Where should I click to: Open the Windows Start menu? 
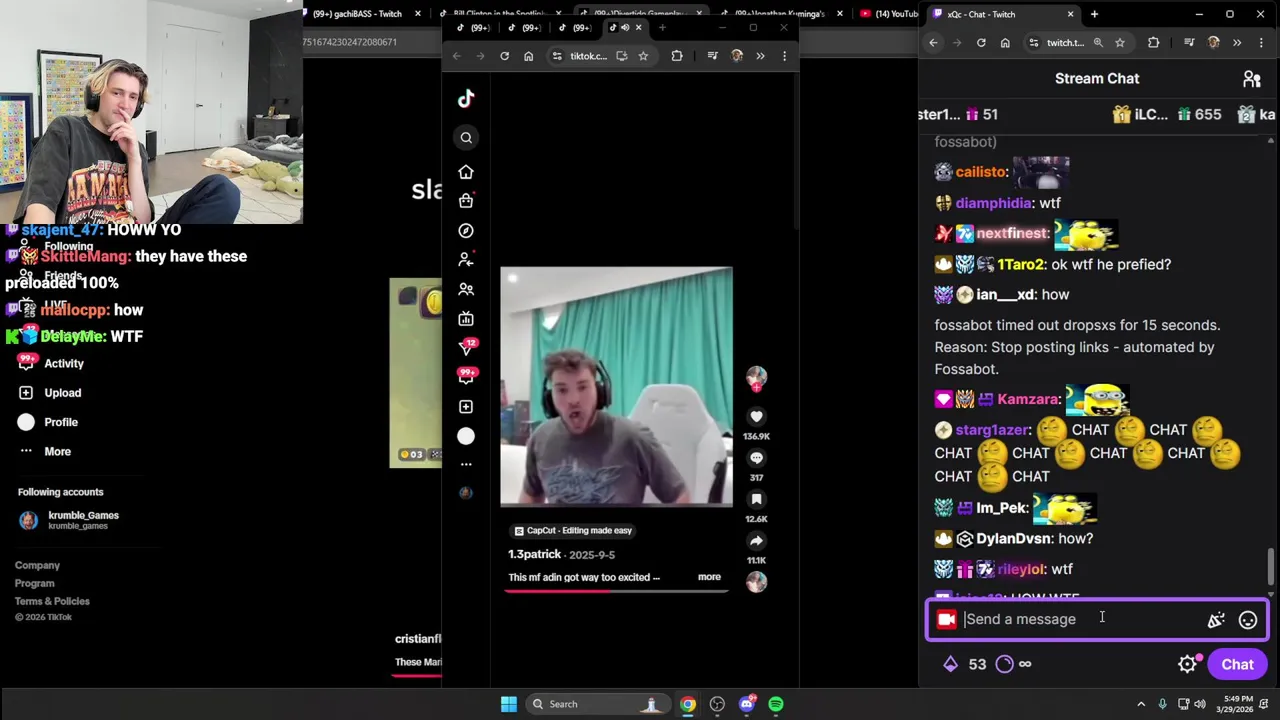(509, 704)
